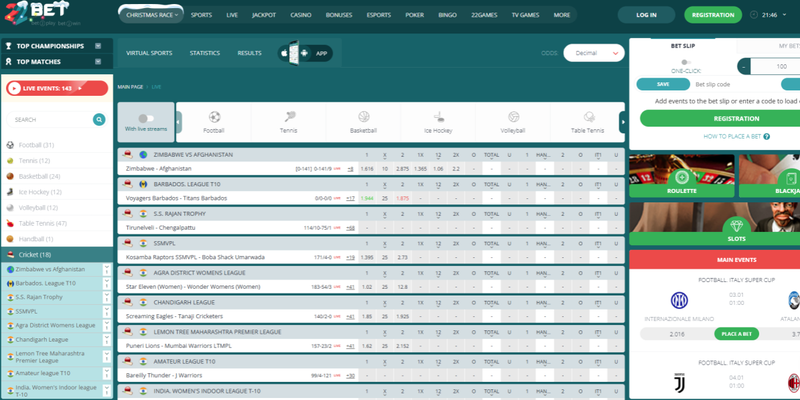The image size is (800, 400).
Task: Click the Android app icon
Action: 305,53
